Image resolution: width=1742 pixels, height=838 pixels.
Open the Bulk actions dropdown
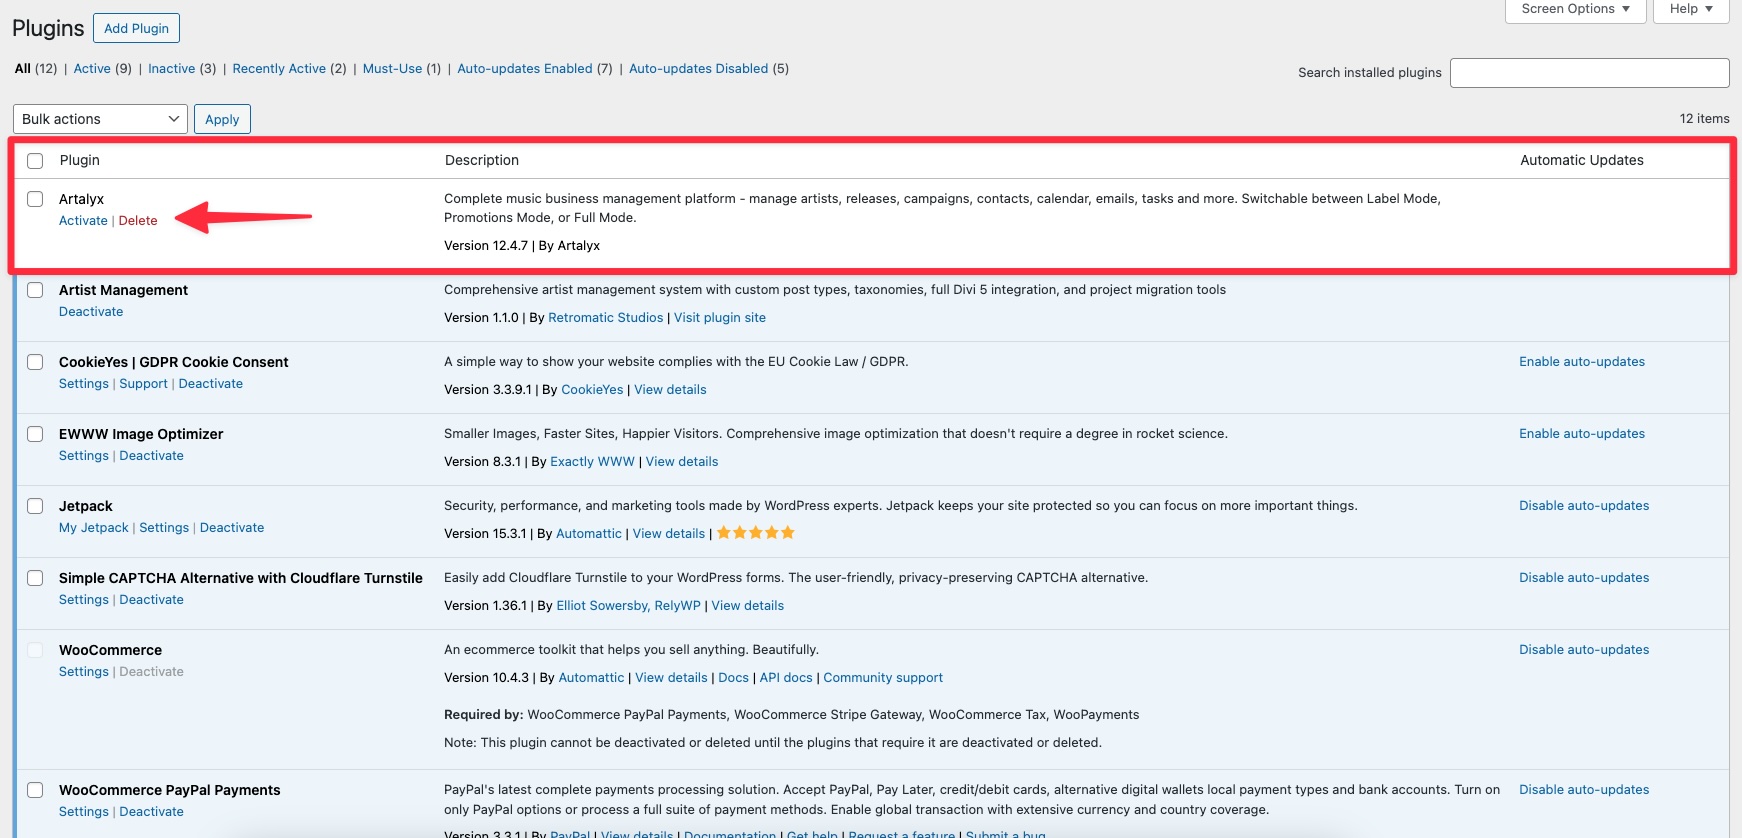click(100, 119)
